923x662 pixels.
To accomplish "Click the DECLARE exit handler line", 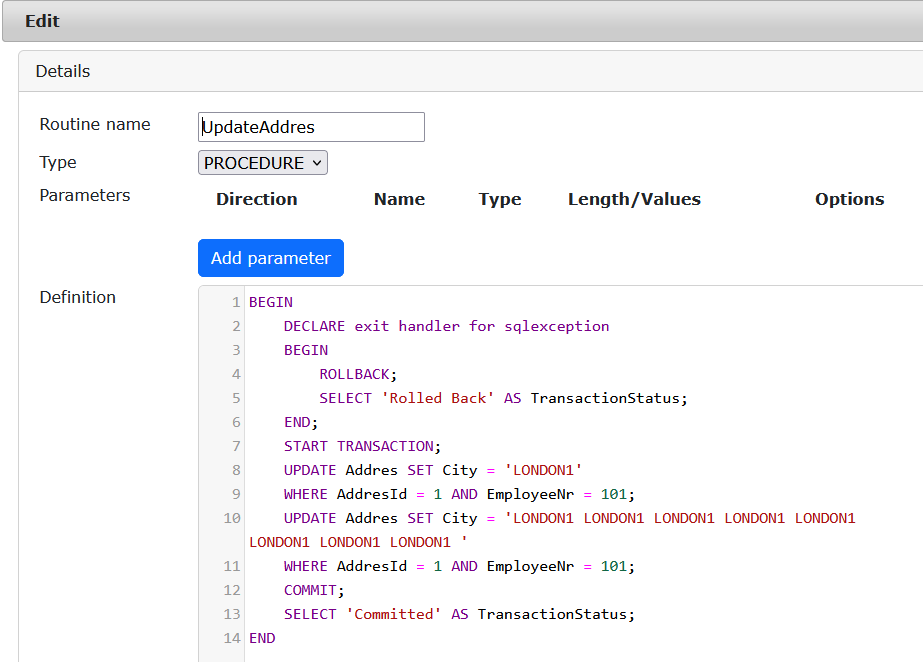I will [x=446, y=326].
